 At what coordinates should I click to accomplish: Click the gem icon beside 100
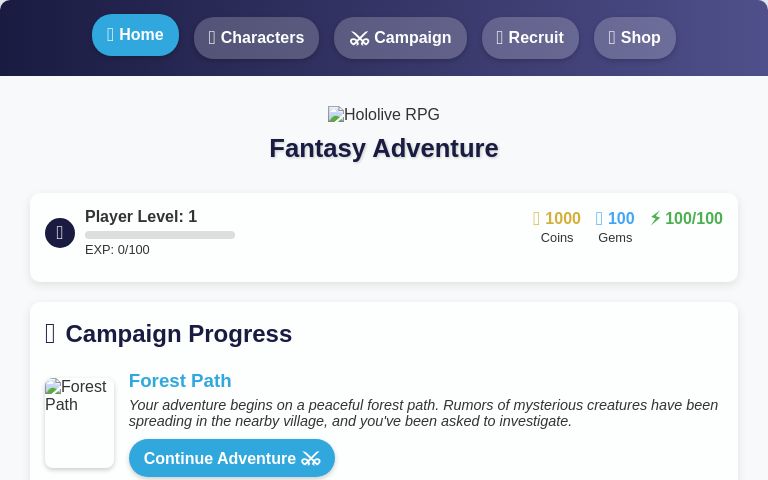click(x=599, y=219)
